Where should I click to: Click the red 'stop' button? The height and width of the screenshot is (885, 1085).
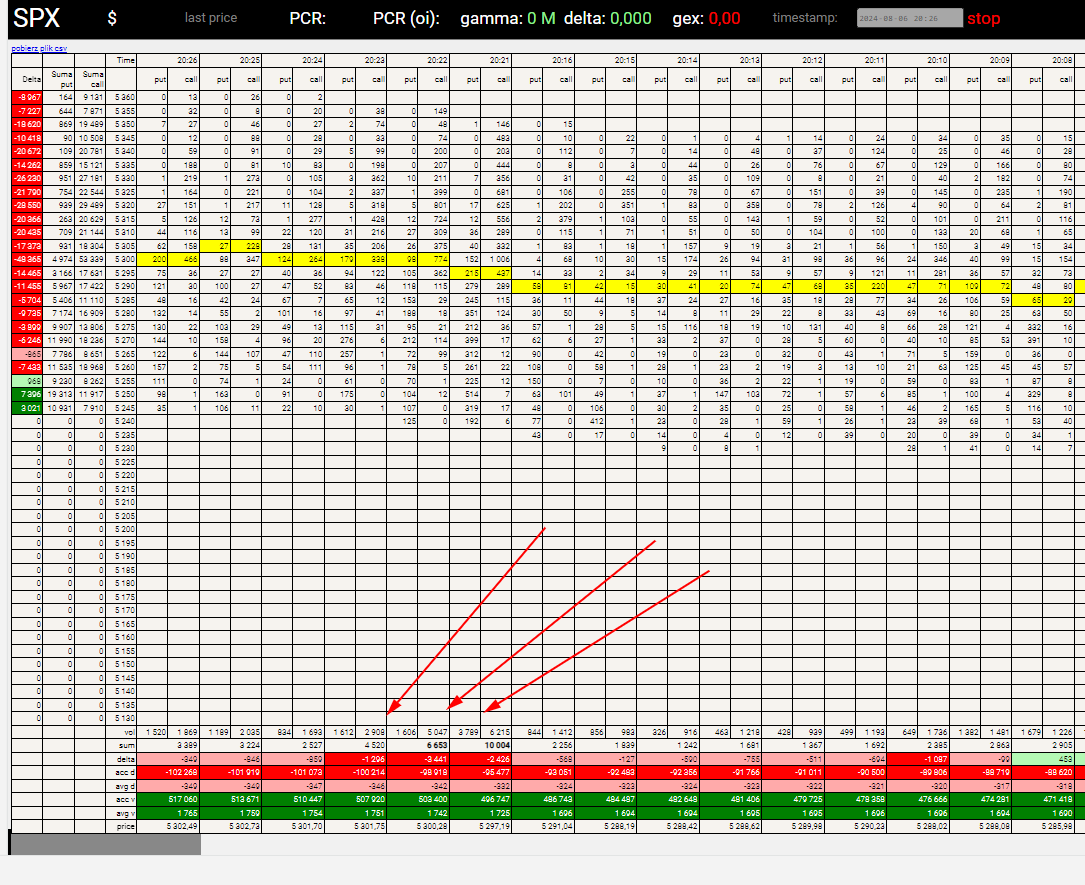(983, 19)
